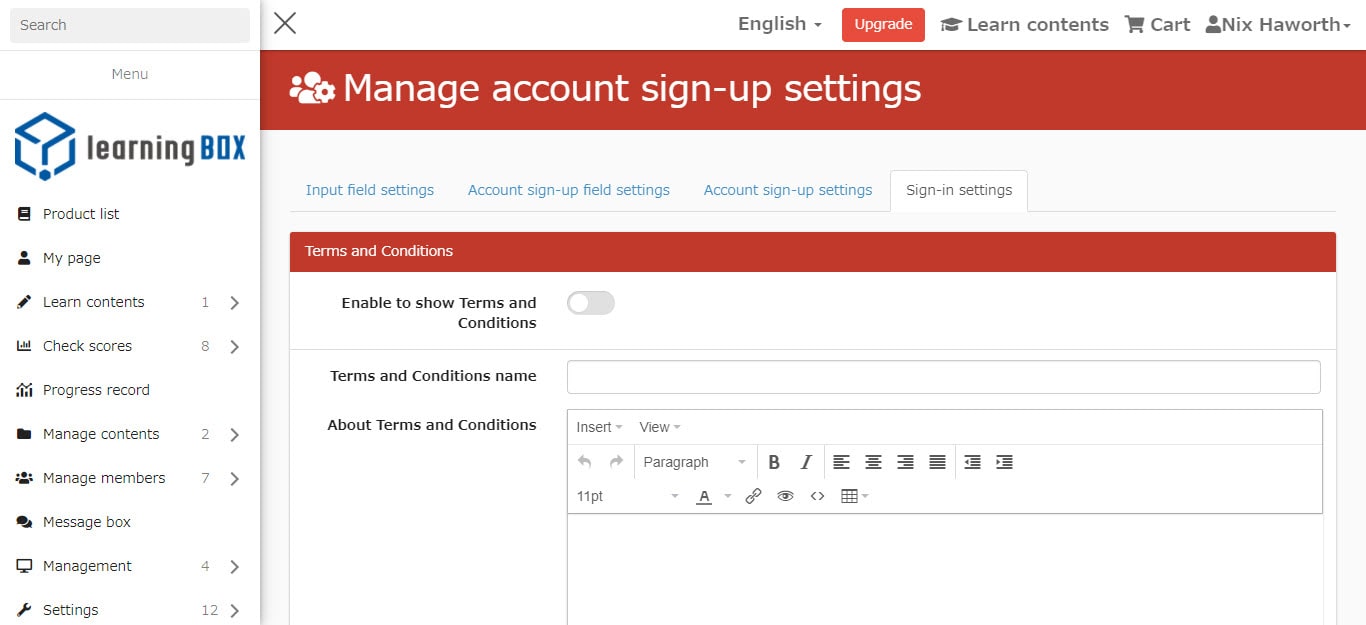Insert a link with the chain icon
The height and width of the screenshot is (625, 1366).
tap(754, 496)
